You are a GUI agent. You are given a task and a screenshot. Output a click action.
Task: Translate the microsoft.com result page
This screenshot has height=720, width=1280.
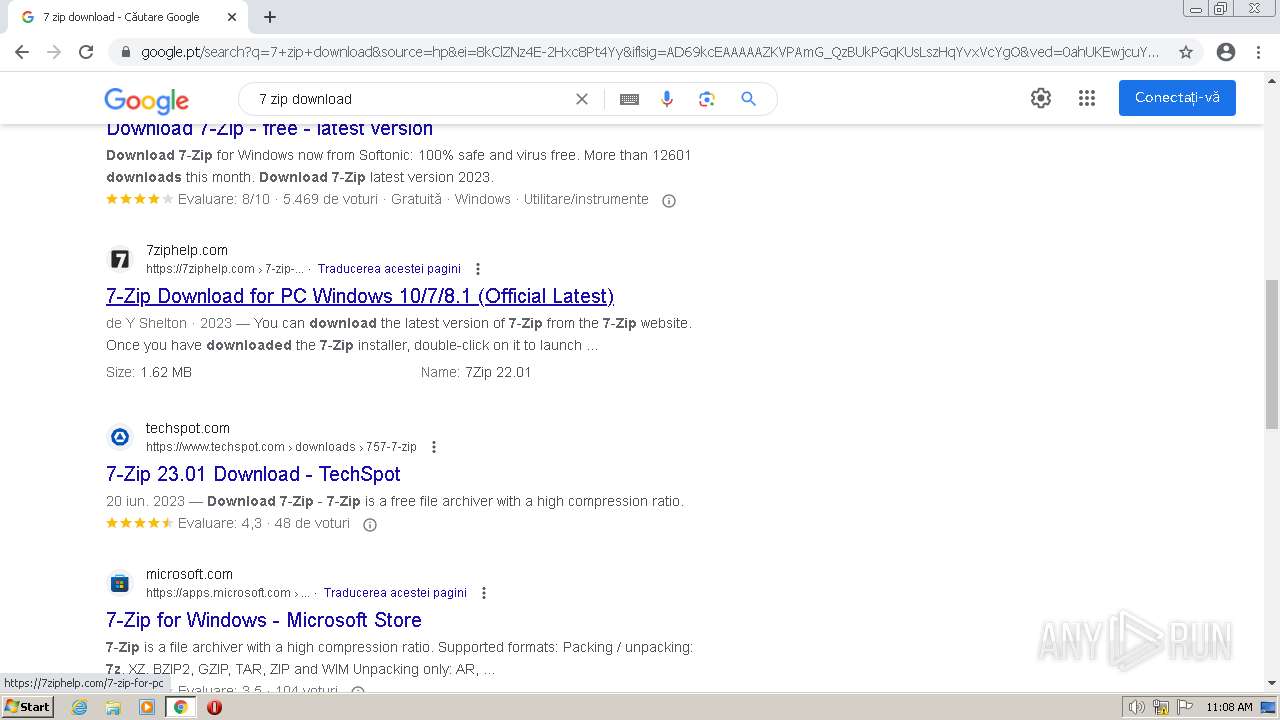395,593
